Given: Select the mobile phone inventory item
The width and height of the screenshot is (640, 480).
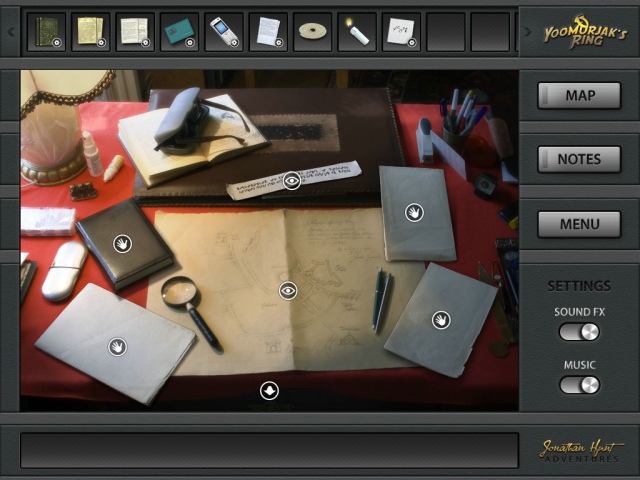Looking at the screenshot, I should [224, 32].
